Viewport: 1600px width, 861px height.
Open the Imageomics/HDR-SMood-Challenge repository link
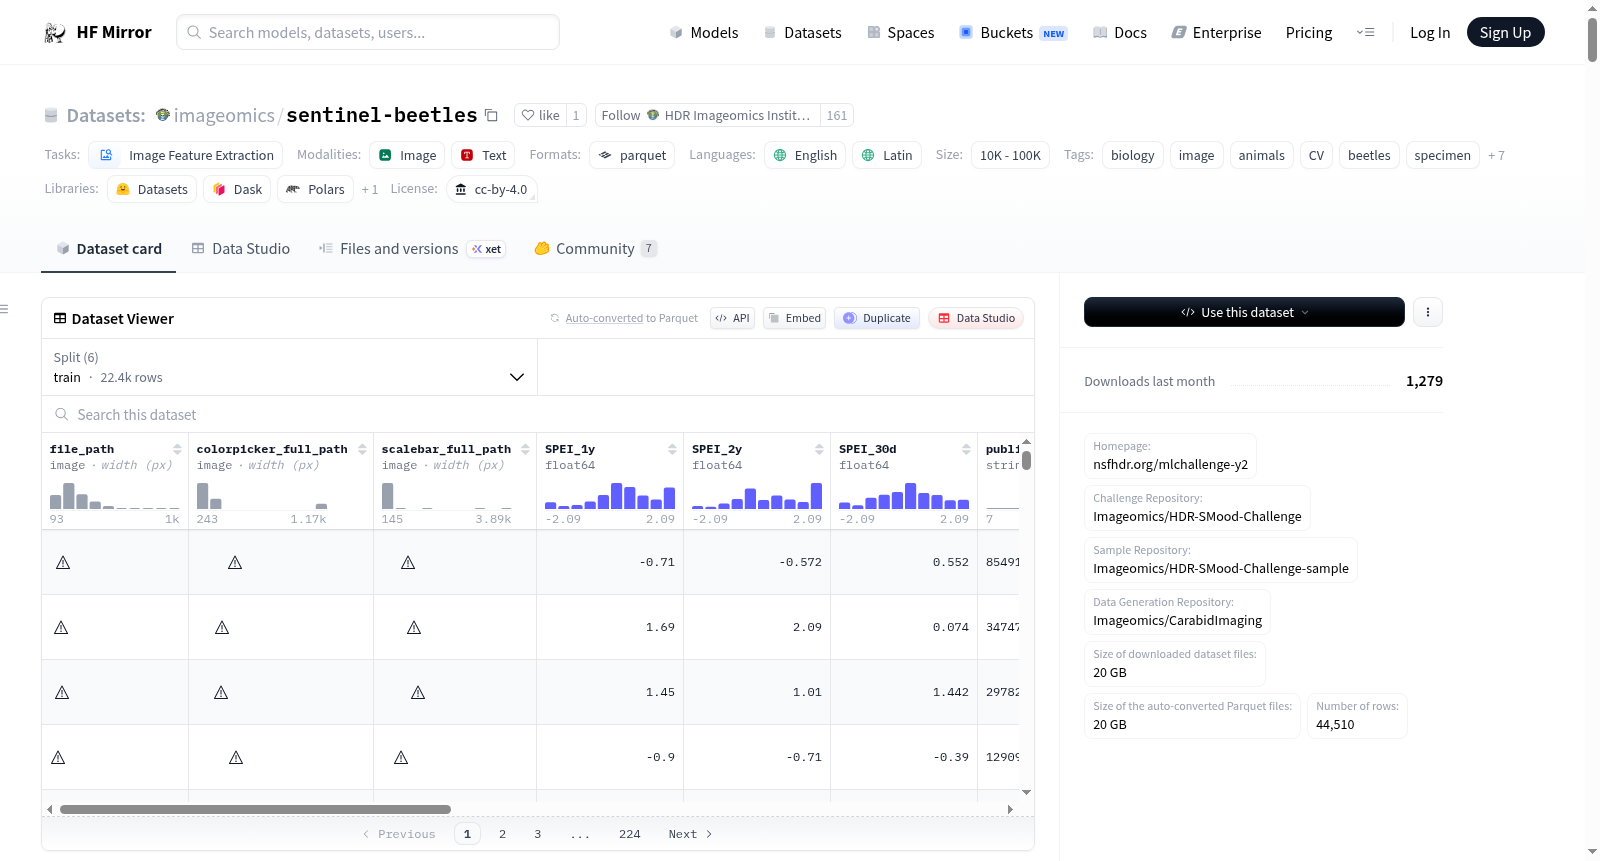pos(1197,517)
